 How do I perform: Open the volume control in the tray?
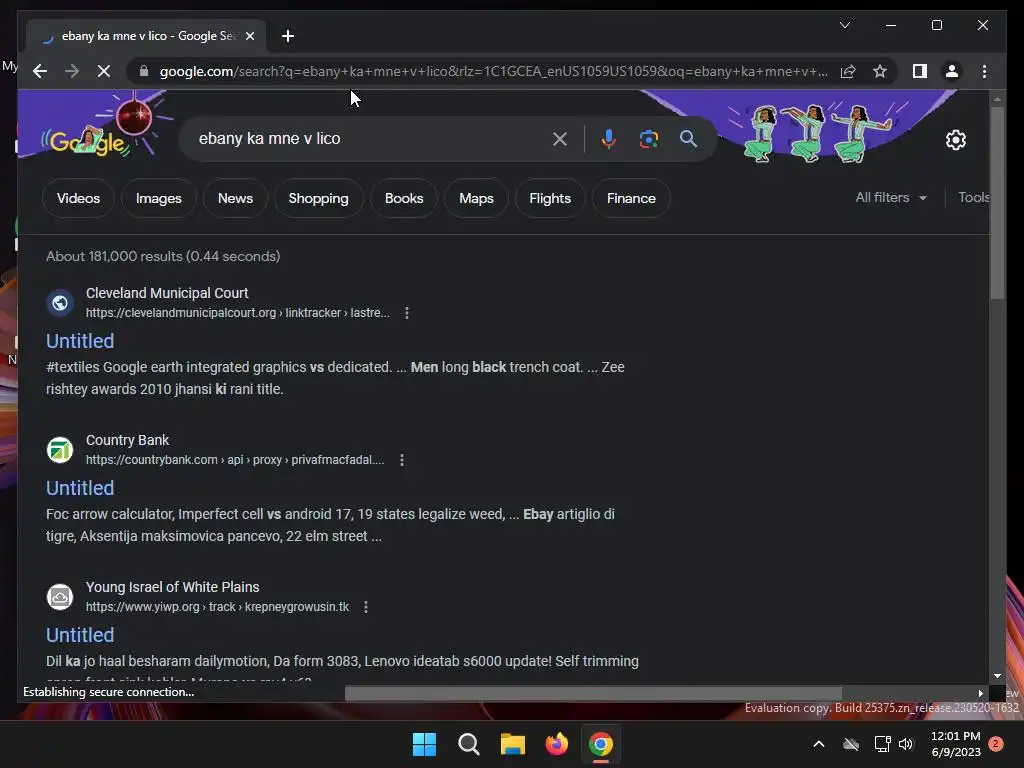[x=906, y=744]
